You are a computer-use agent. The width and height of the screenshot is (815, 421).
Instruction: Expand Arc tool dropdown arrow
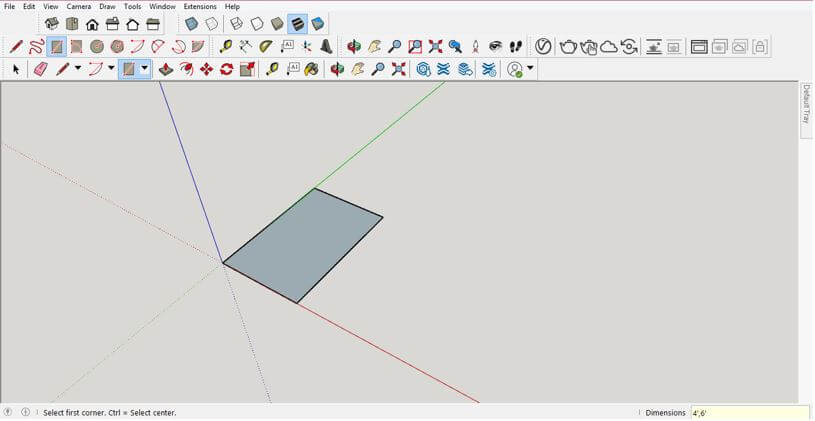pyautogui.click(x=111, y=68)
